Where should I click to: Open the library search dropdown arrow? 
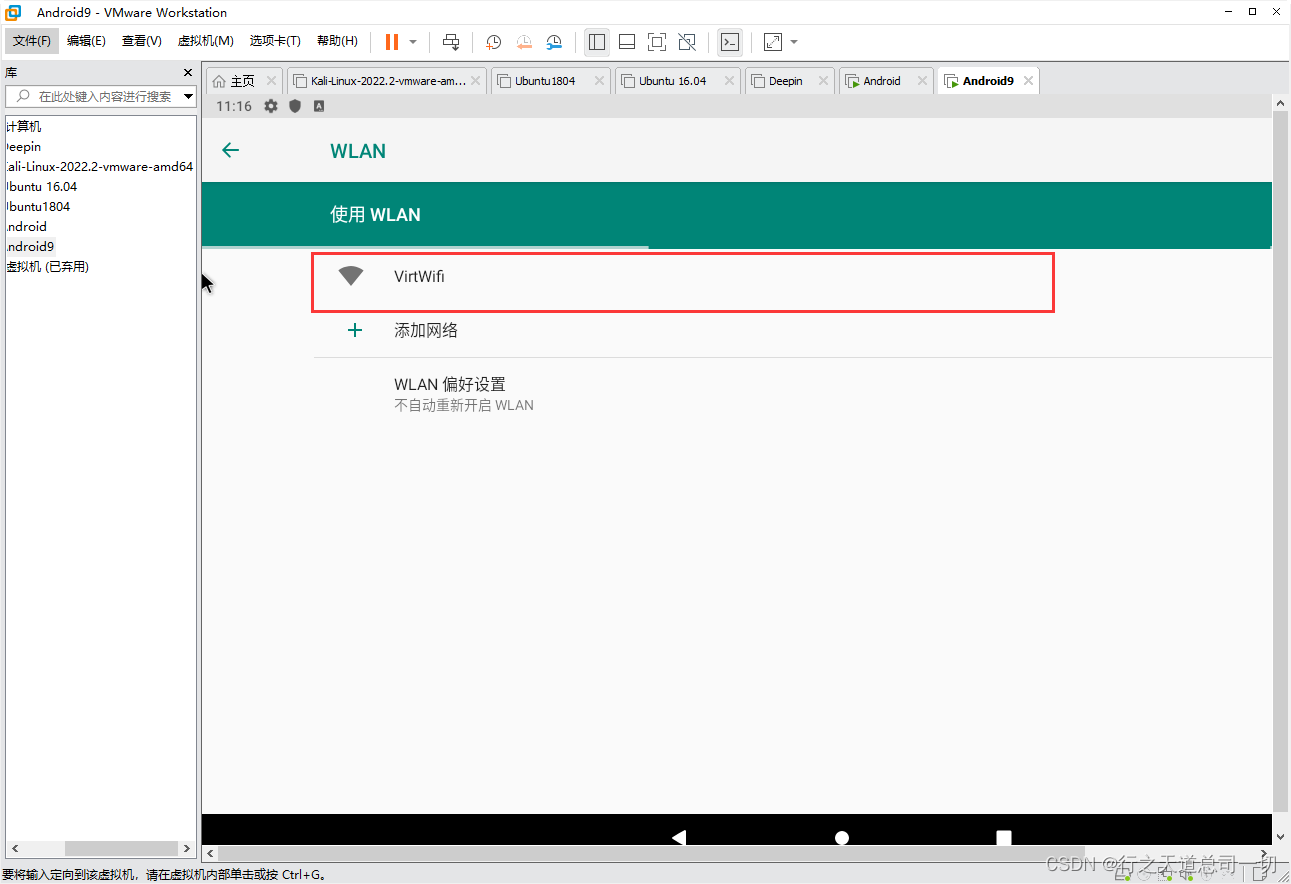coord(188,96)
